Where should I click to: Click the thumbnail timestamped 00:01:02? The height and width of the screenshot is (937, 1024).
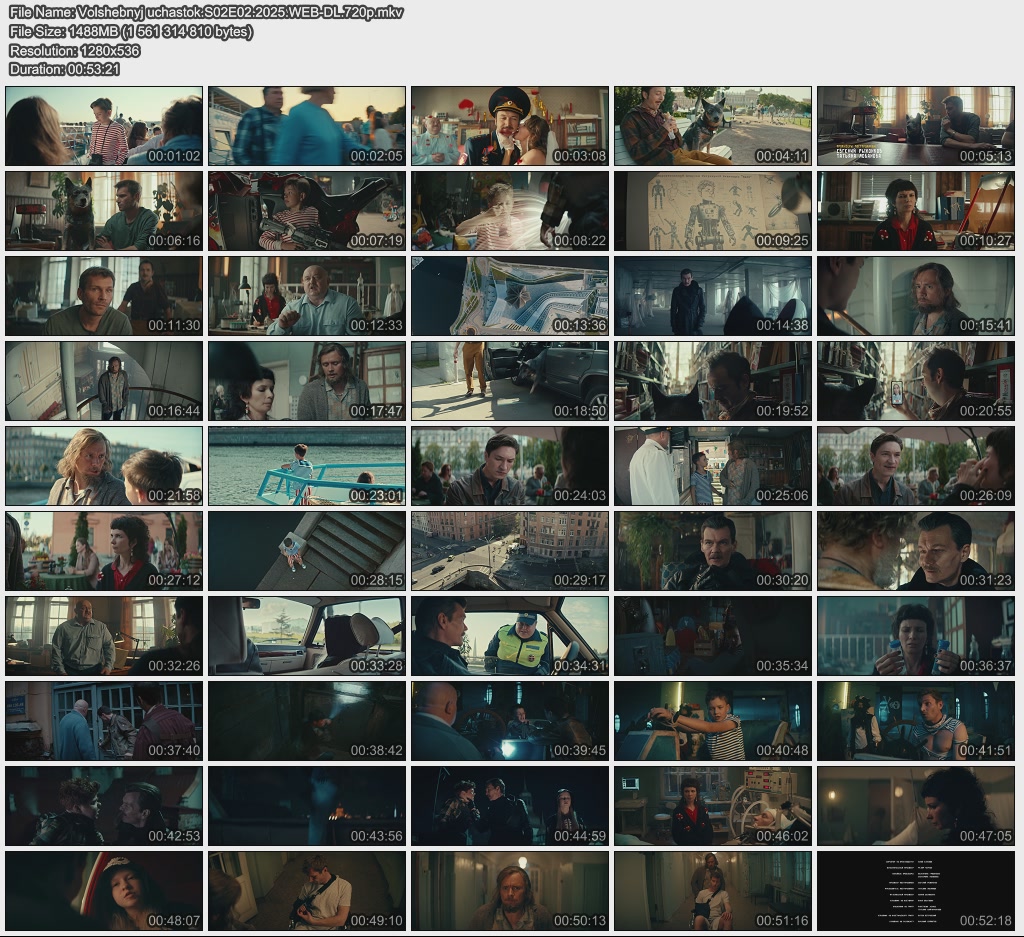pyautogui.click(x=104, y=126)
